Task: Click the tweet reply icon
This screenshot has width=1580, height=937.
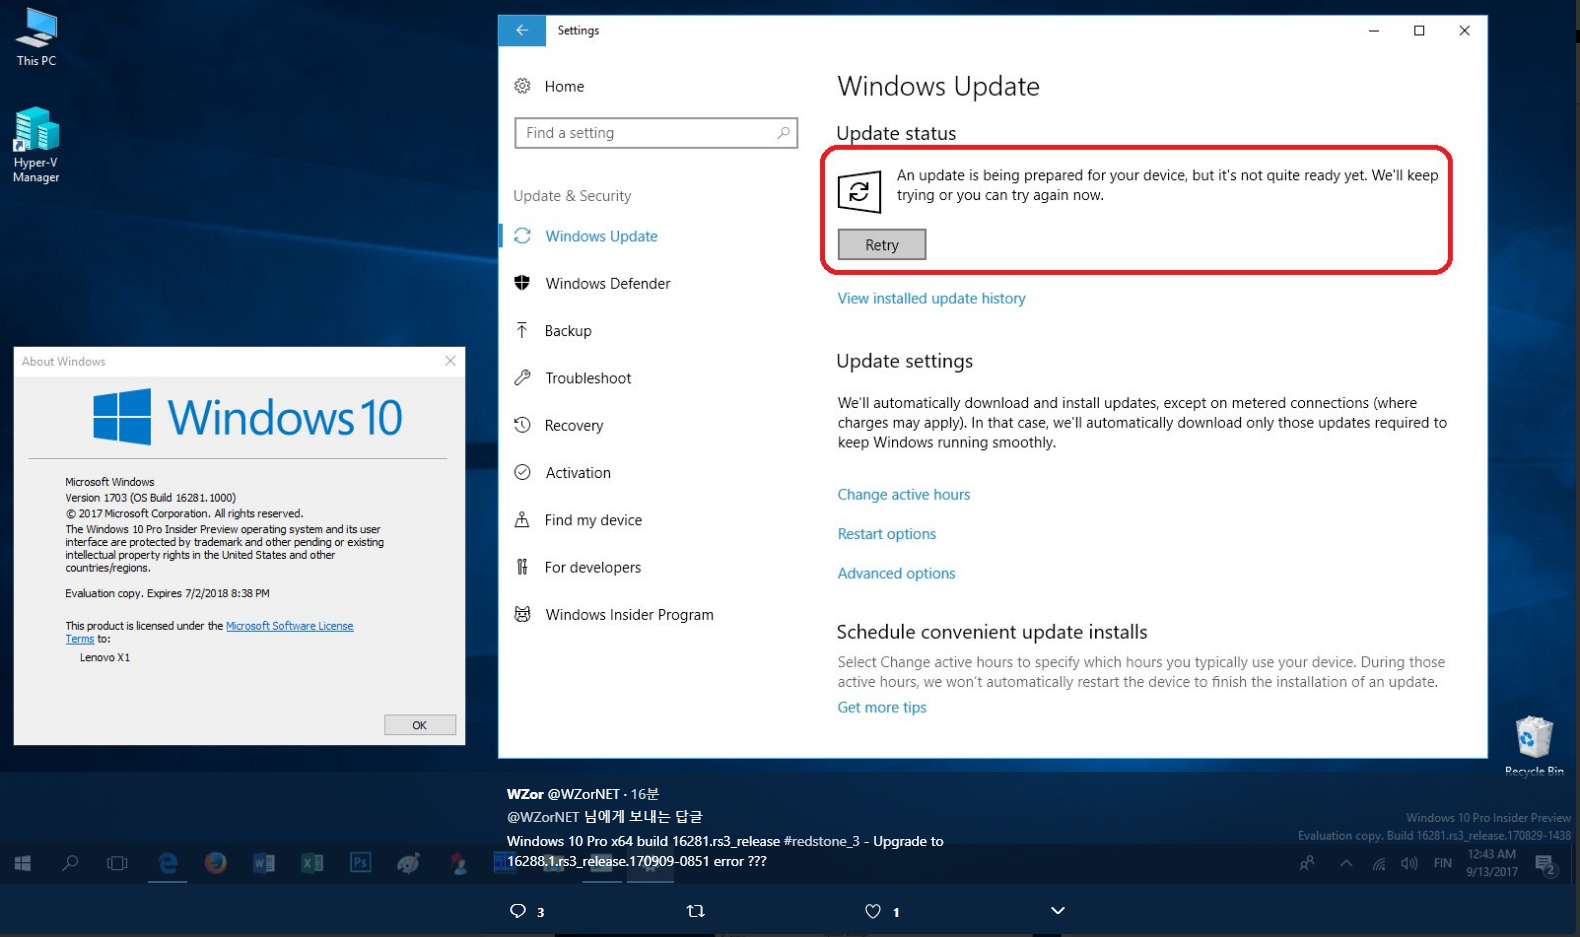Action: [518, 911]
